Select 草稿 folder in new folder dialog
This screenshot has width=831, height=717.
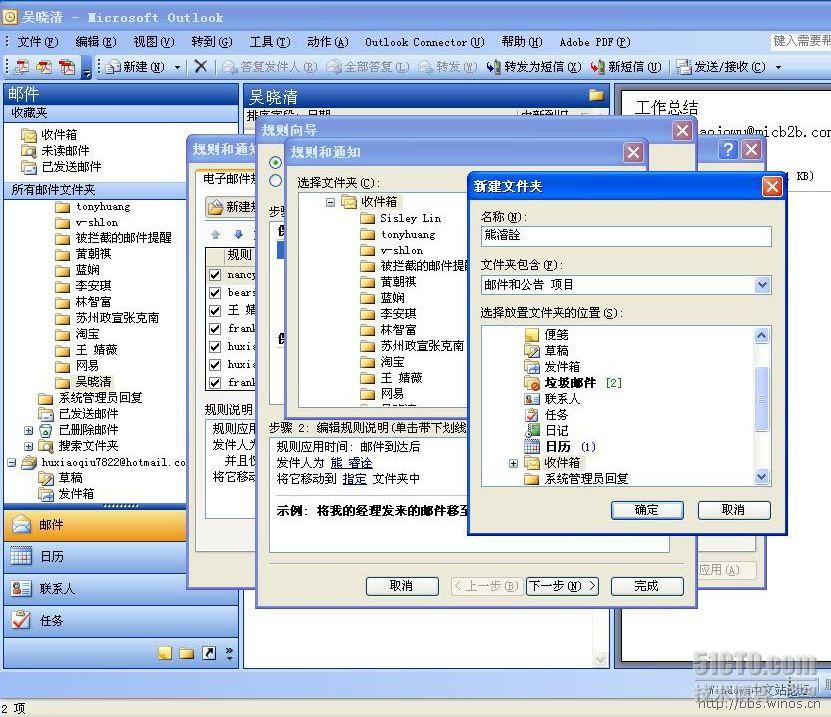pyautogui.click(x=546, y=350)
